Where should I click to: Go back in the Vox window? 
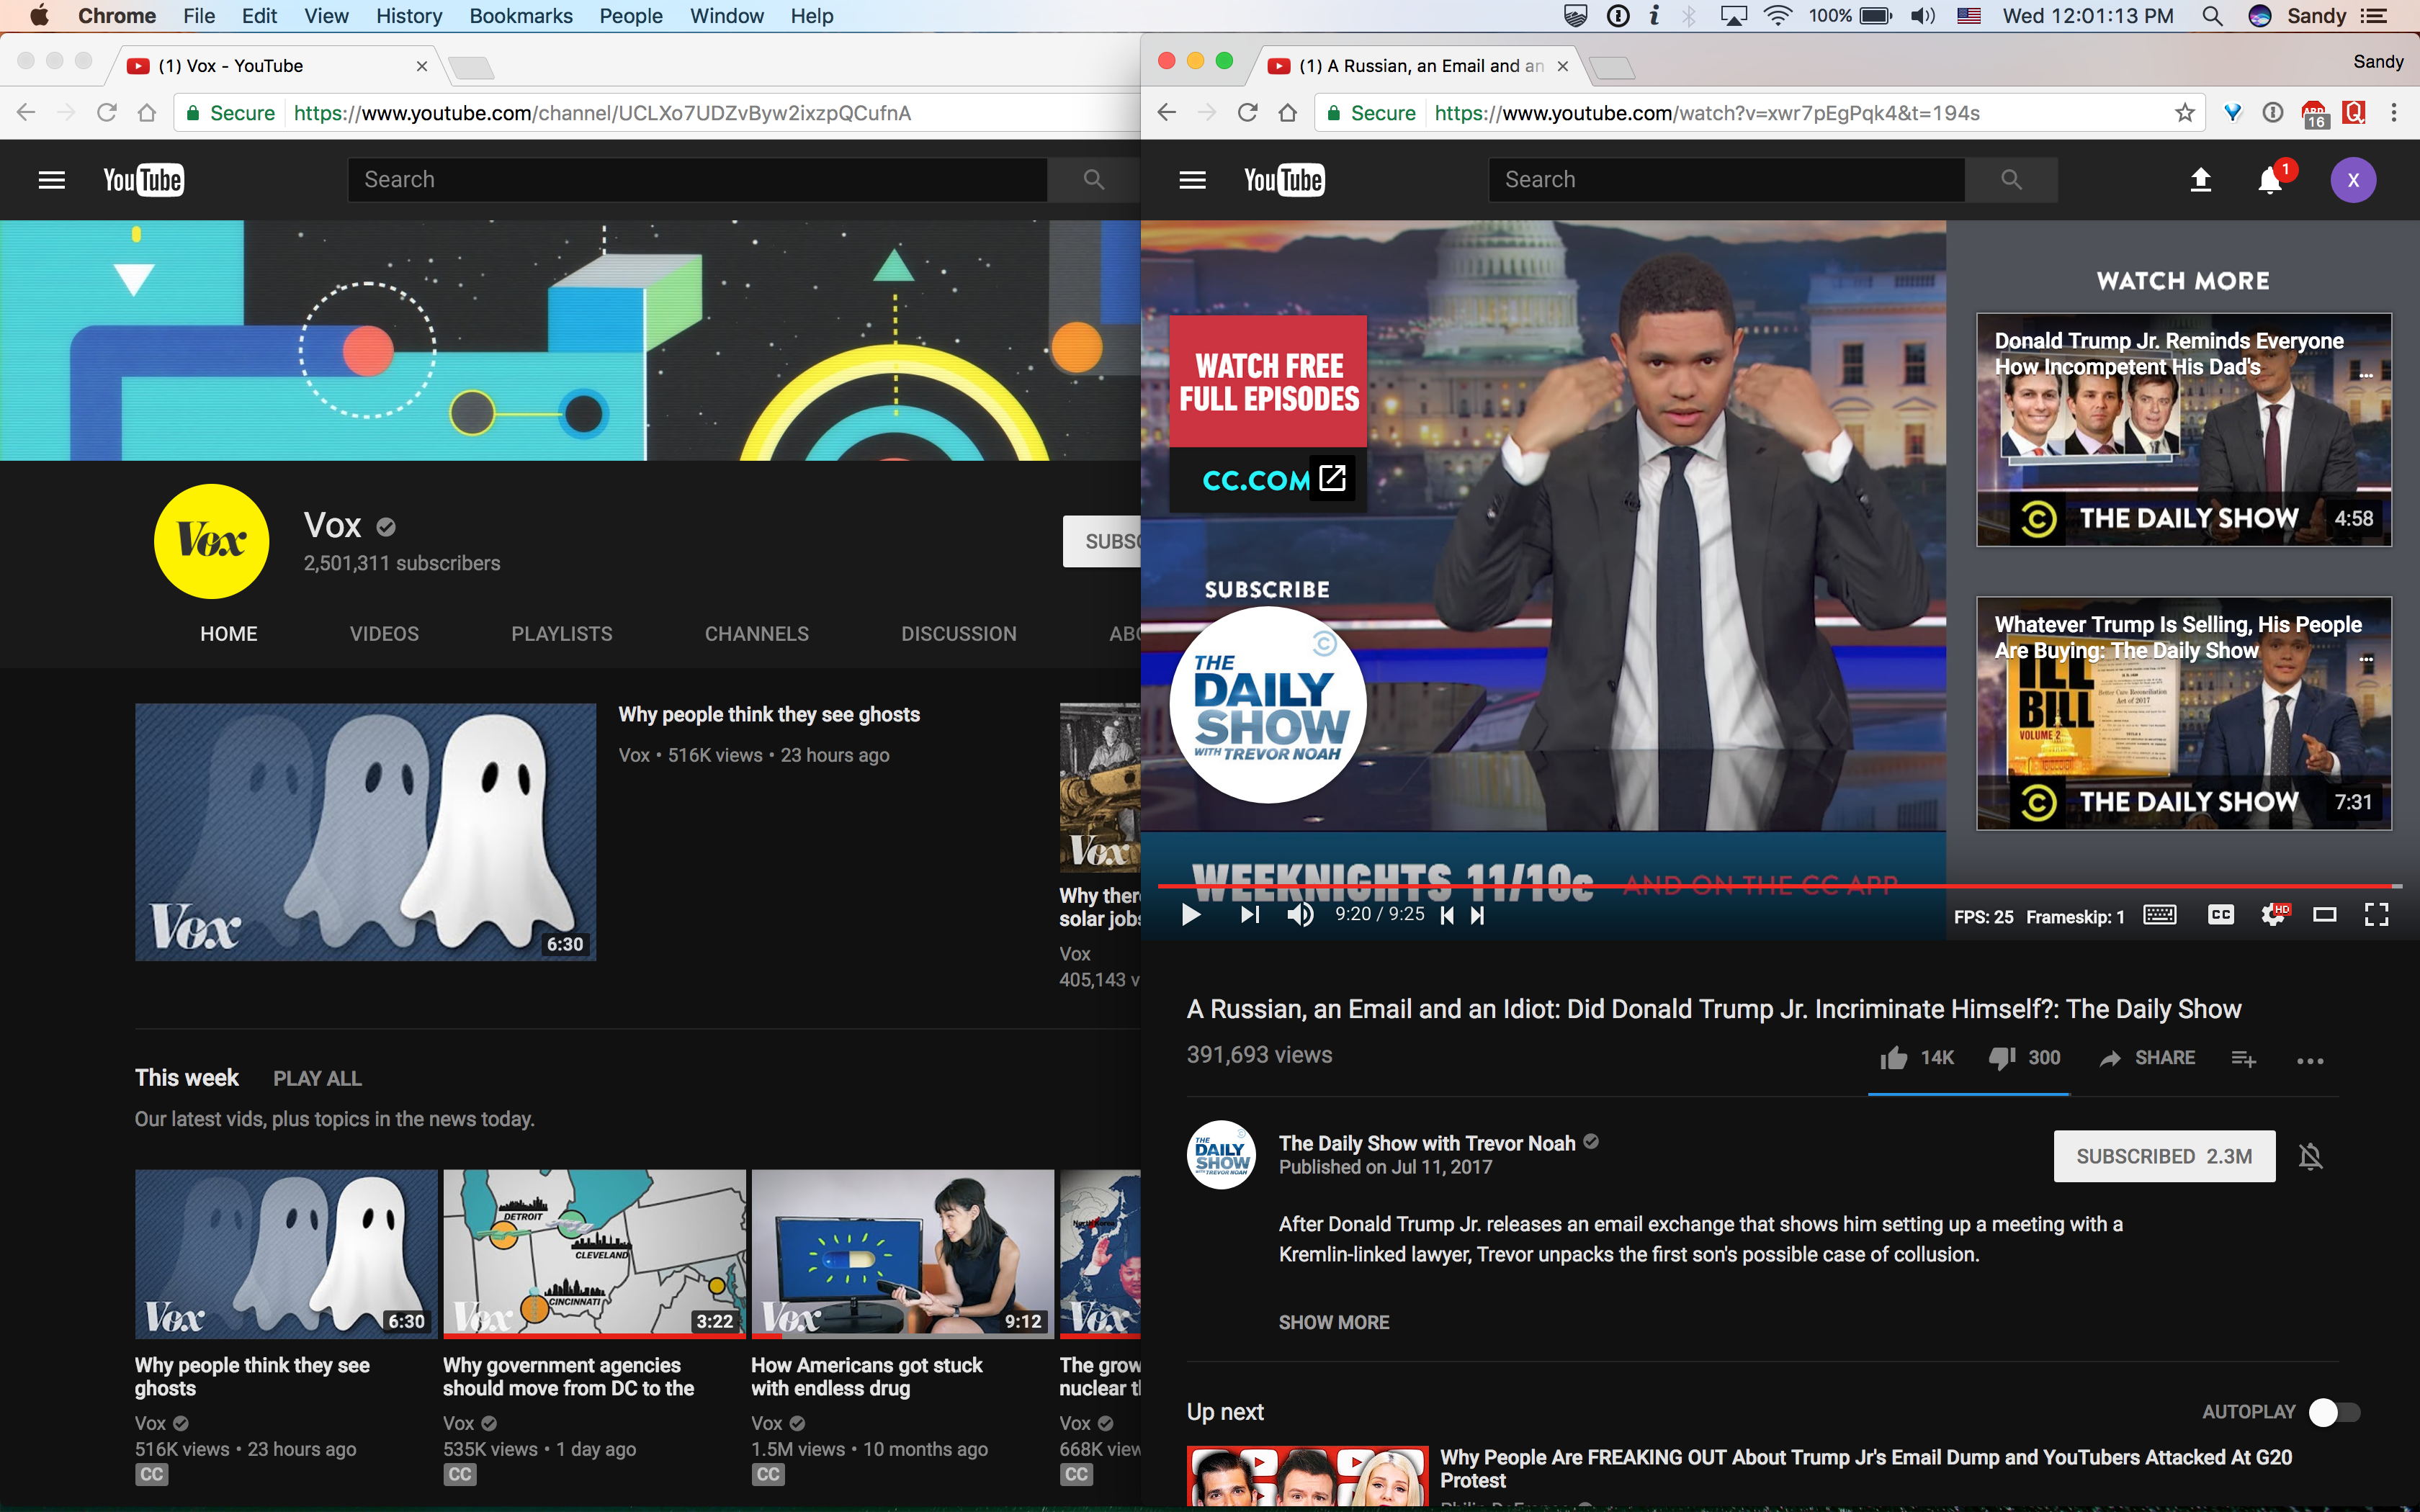(x=26, y=113)
